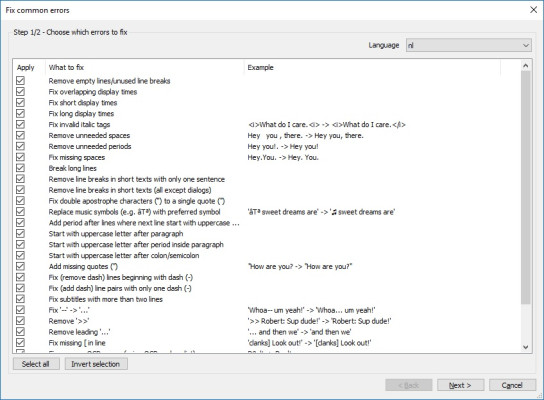The height and width of the screenshot is (400, 544).
Task: Open the Language dropdown set to nl
Action: coord(469,45)
